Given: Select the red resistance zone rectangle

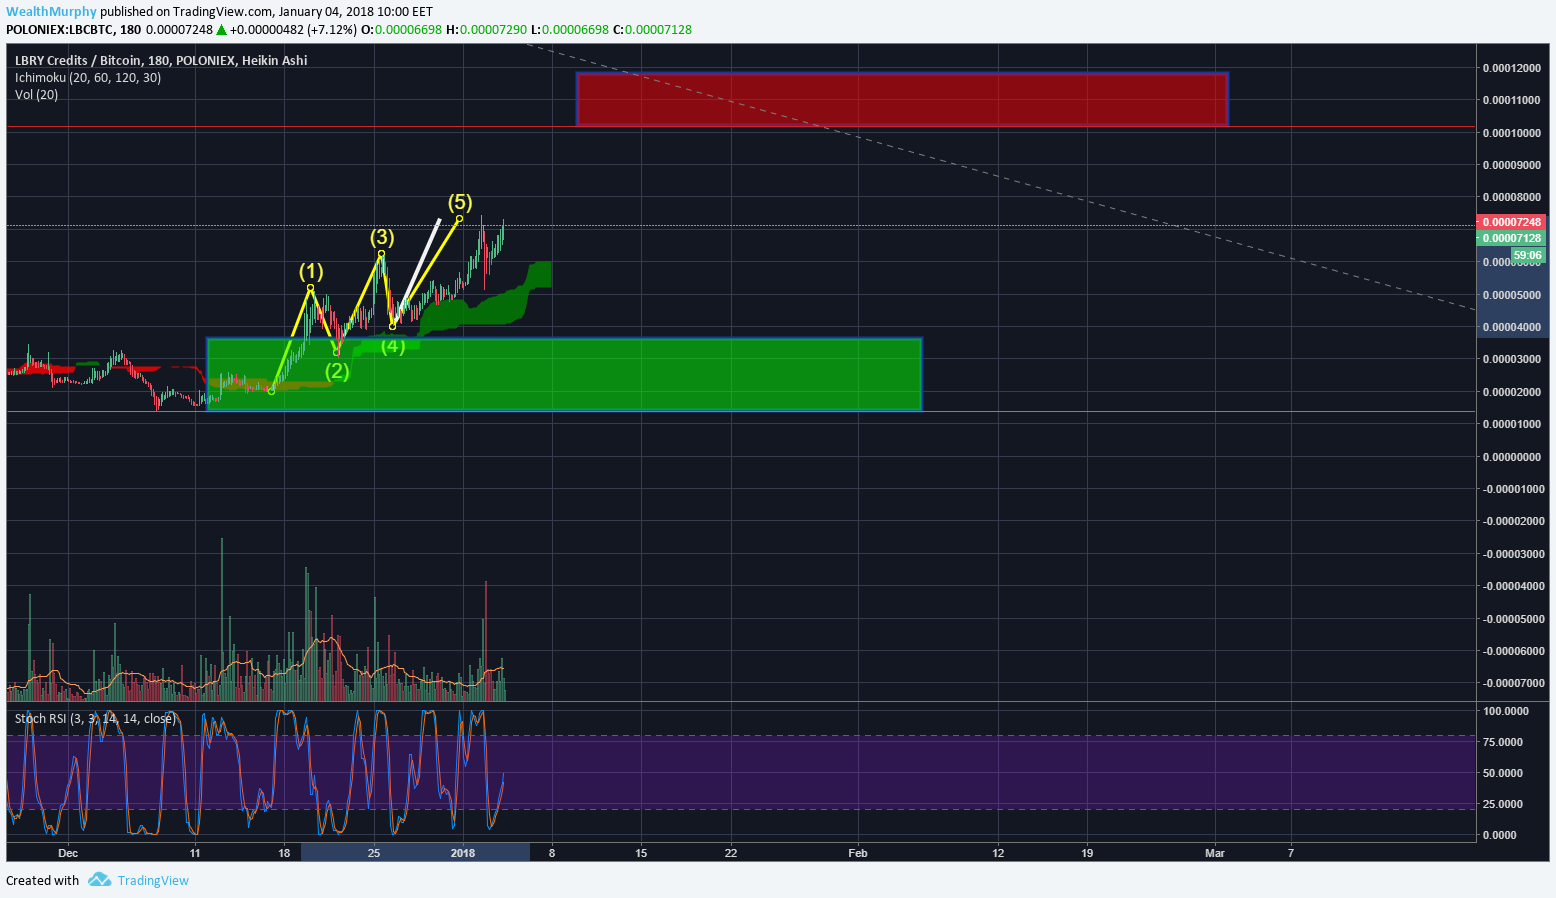Looking at the screenshot, I should (902, 99).
